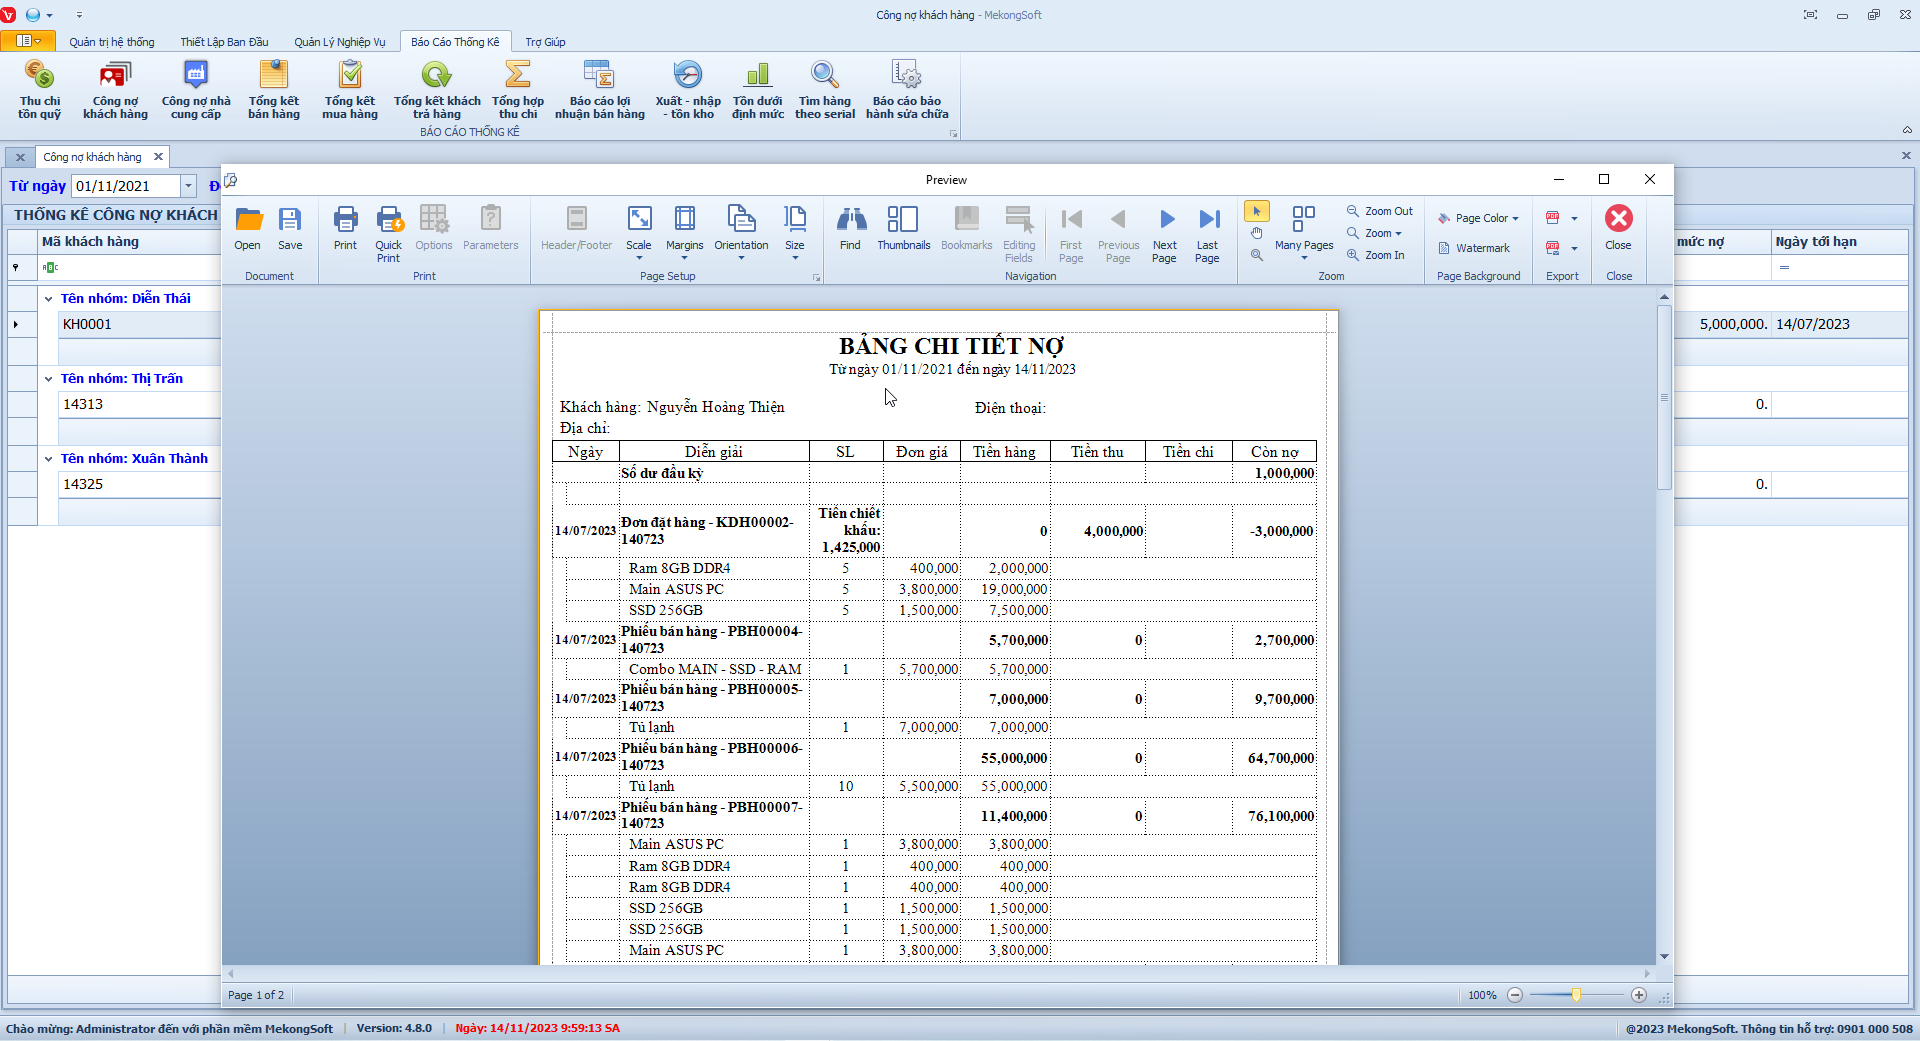The image size is (1920, 1041).
Task: Click the Print icon in Preview
Action: [345, 227]
